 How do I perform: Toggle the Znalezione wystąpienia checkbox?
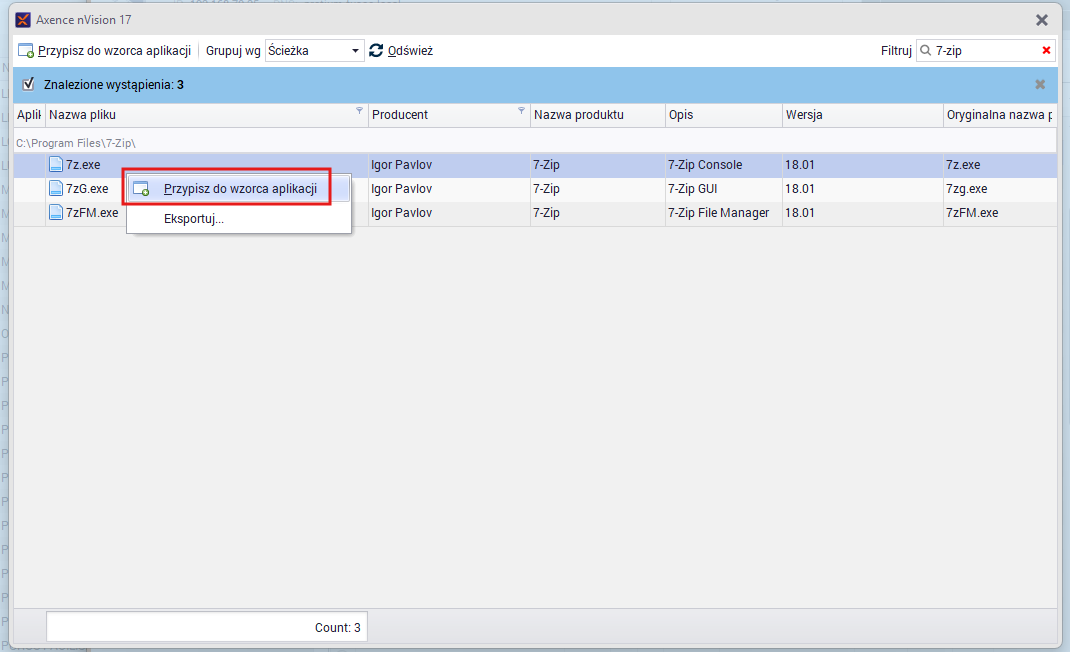29,84
